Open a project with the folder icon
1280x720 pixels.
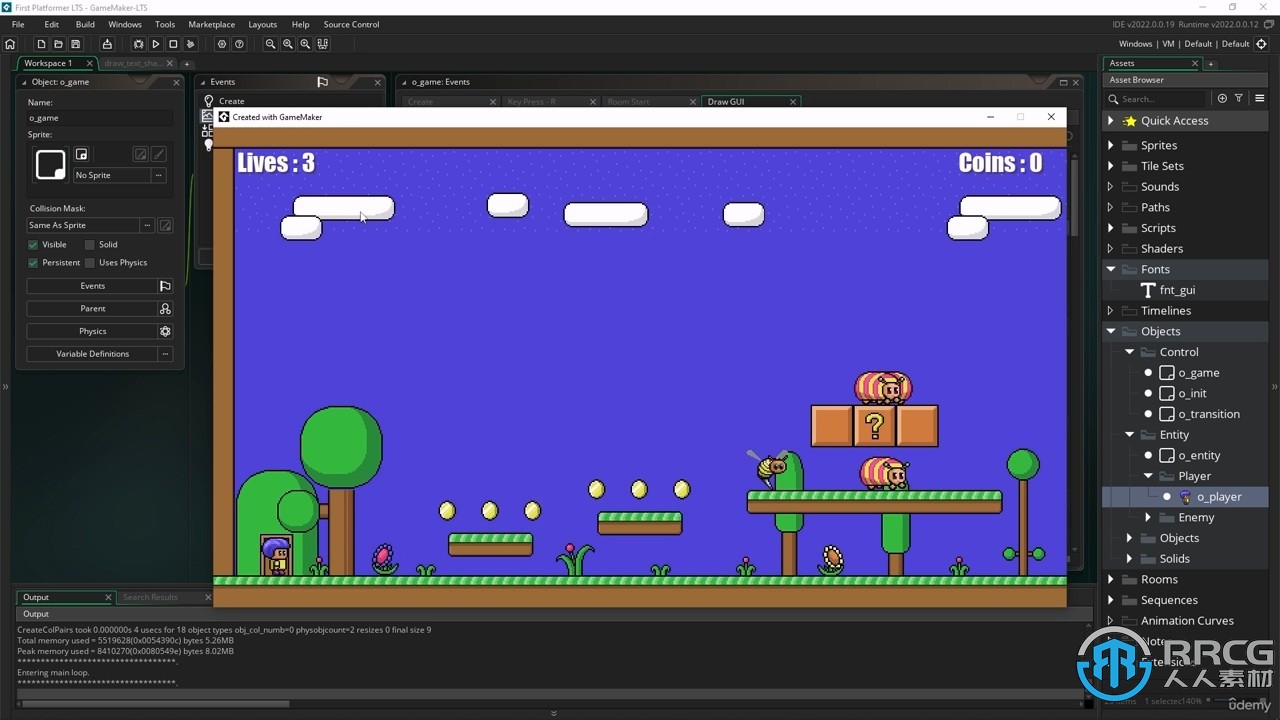click(x=58, y=44)
